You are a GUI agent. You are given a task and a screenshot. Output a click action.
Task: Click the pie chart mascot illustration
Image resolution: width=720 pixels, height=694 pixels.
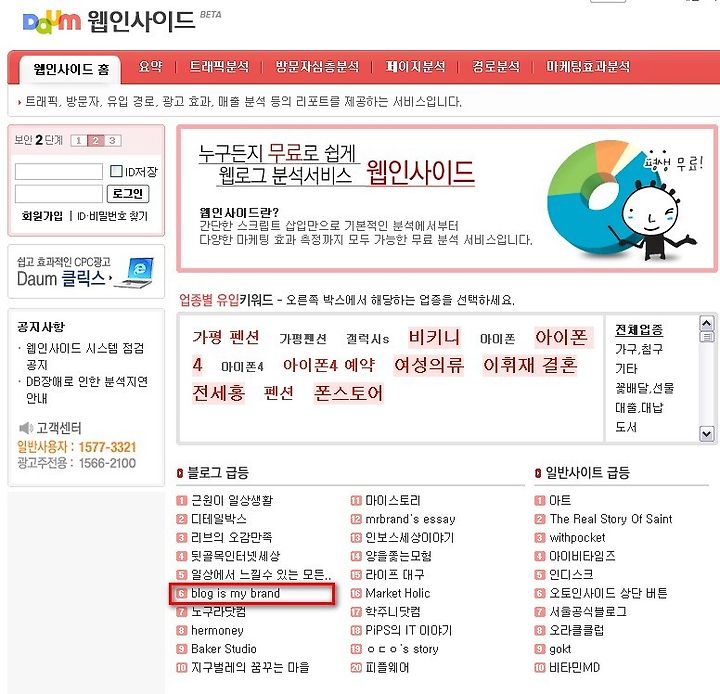click(x=624, y=201)
